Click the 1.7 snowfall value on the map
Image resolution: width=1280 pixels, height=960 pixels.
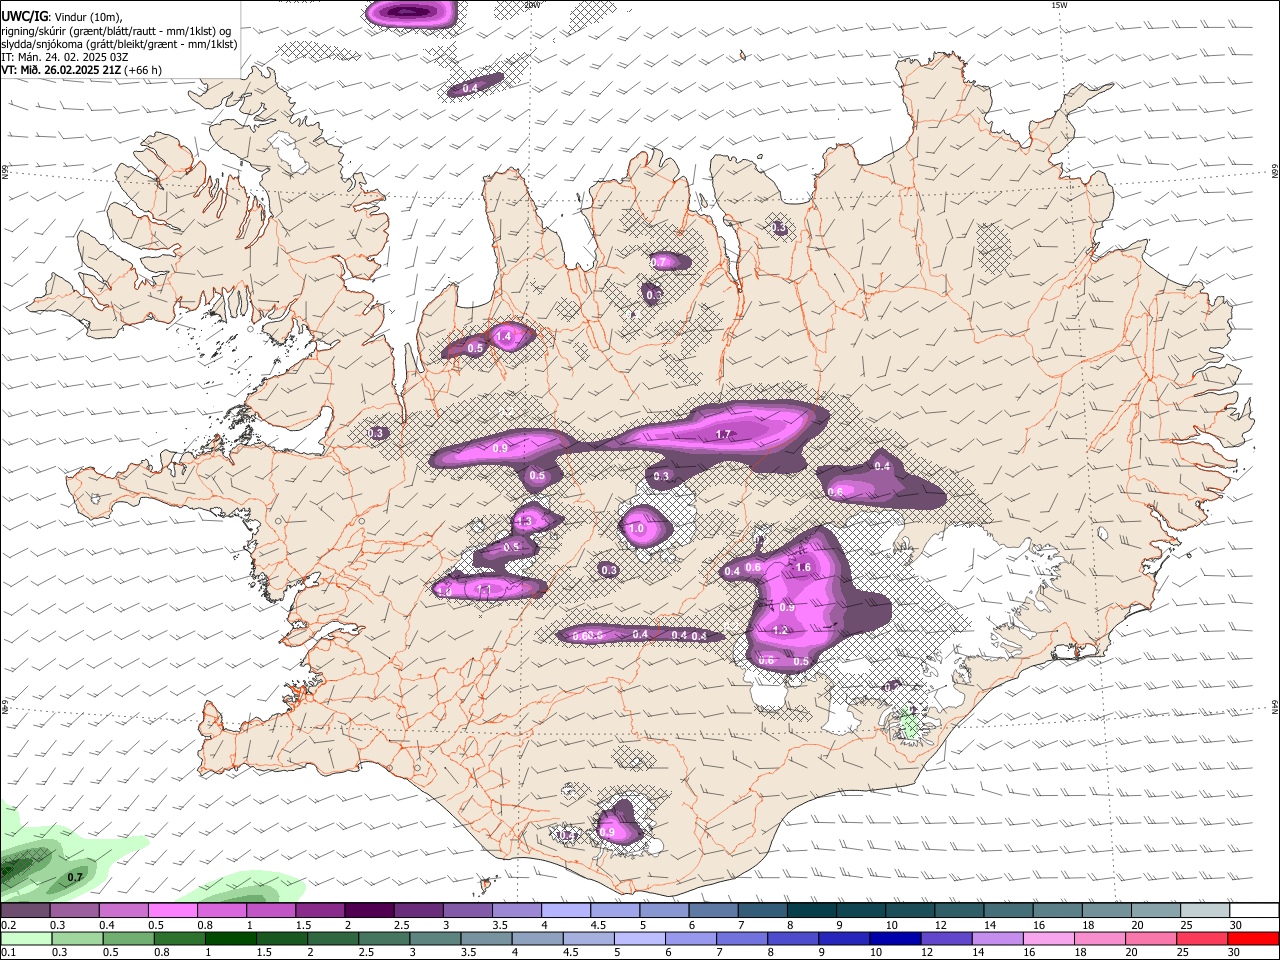725,435
